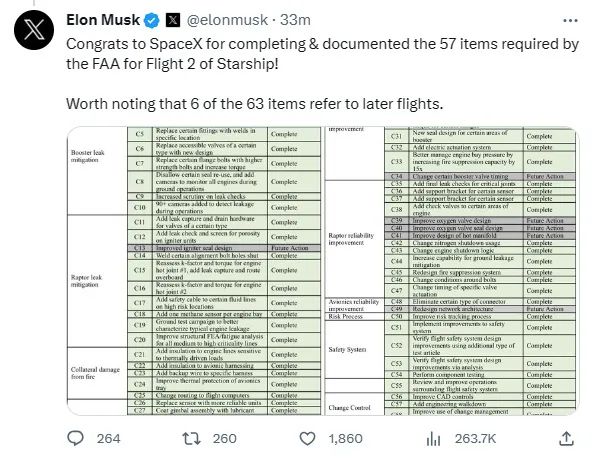Click the blue verified checkmark badge

[x=152, y=20]
